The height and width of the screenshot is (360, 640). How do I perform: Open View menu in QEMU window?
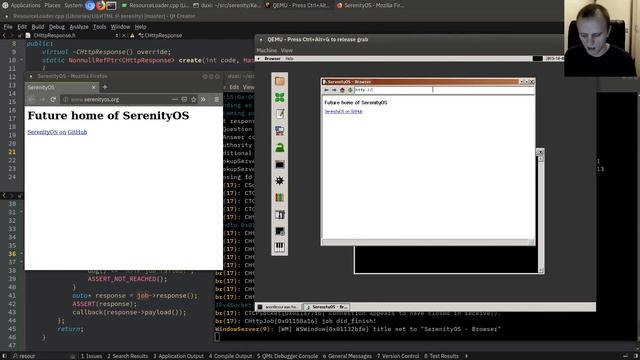[287, 51]
